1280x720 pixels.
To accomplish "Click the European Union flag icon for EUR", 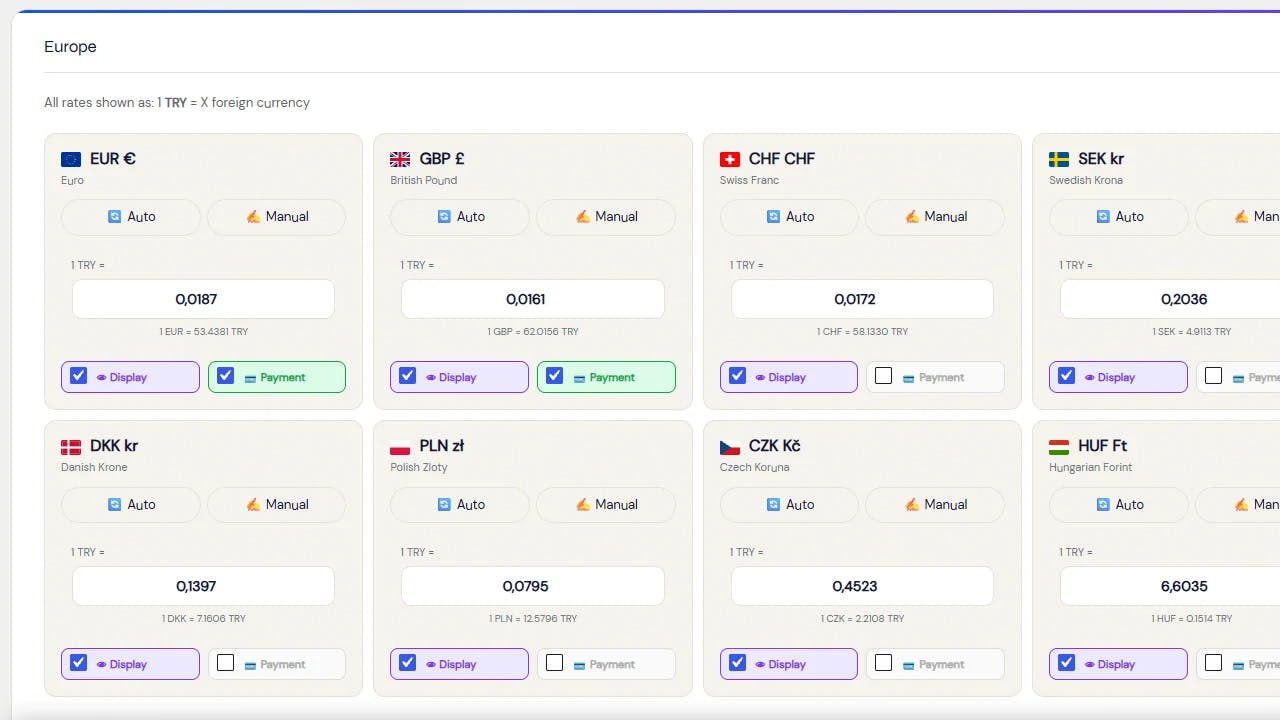I will (x=71, y=159).
